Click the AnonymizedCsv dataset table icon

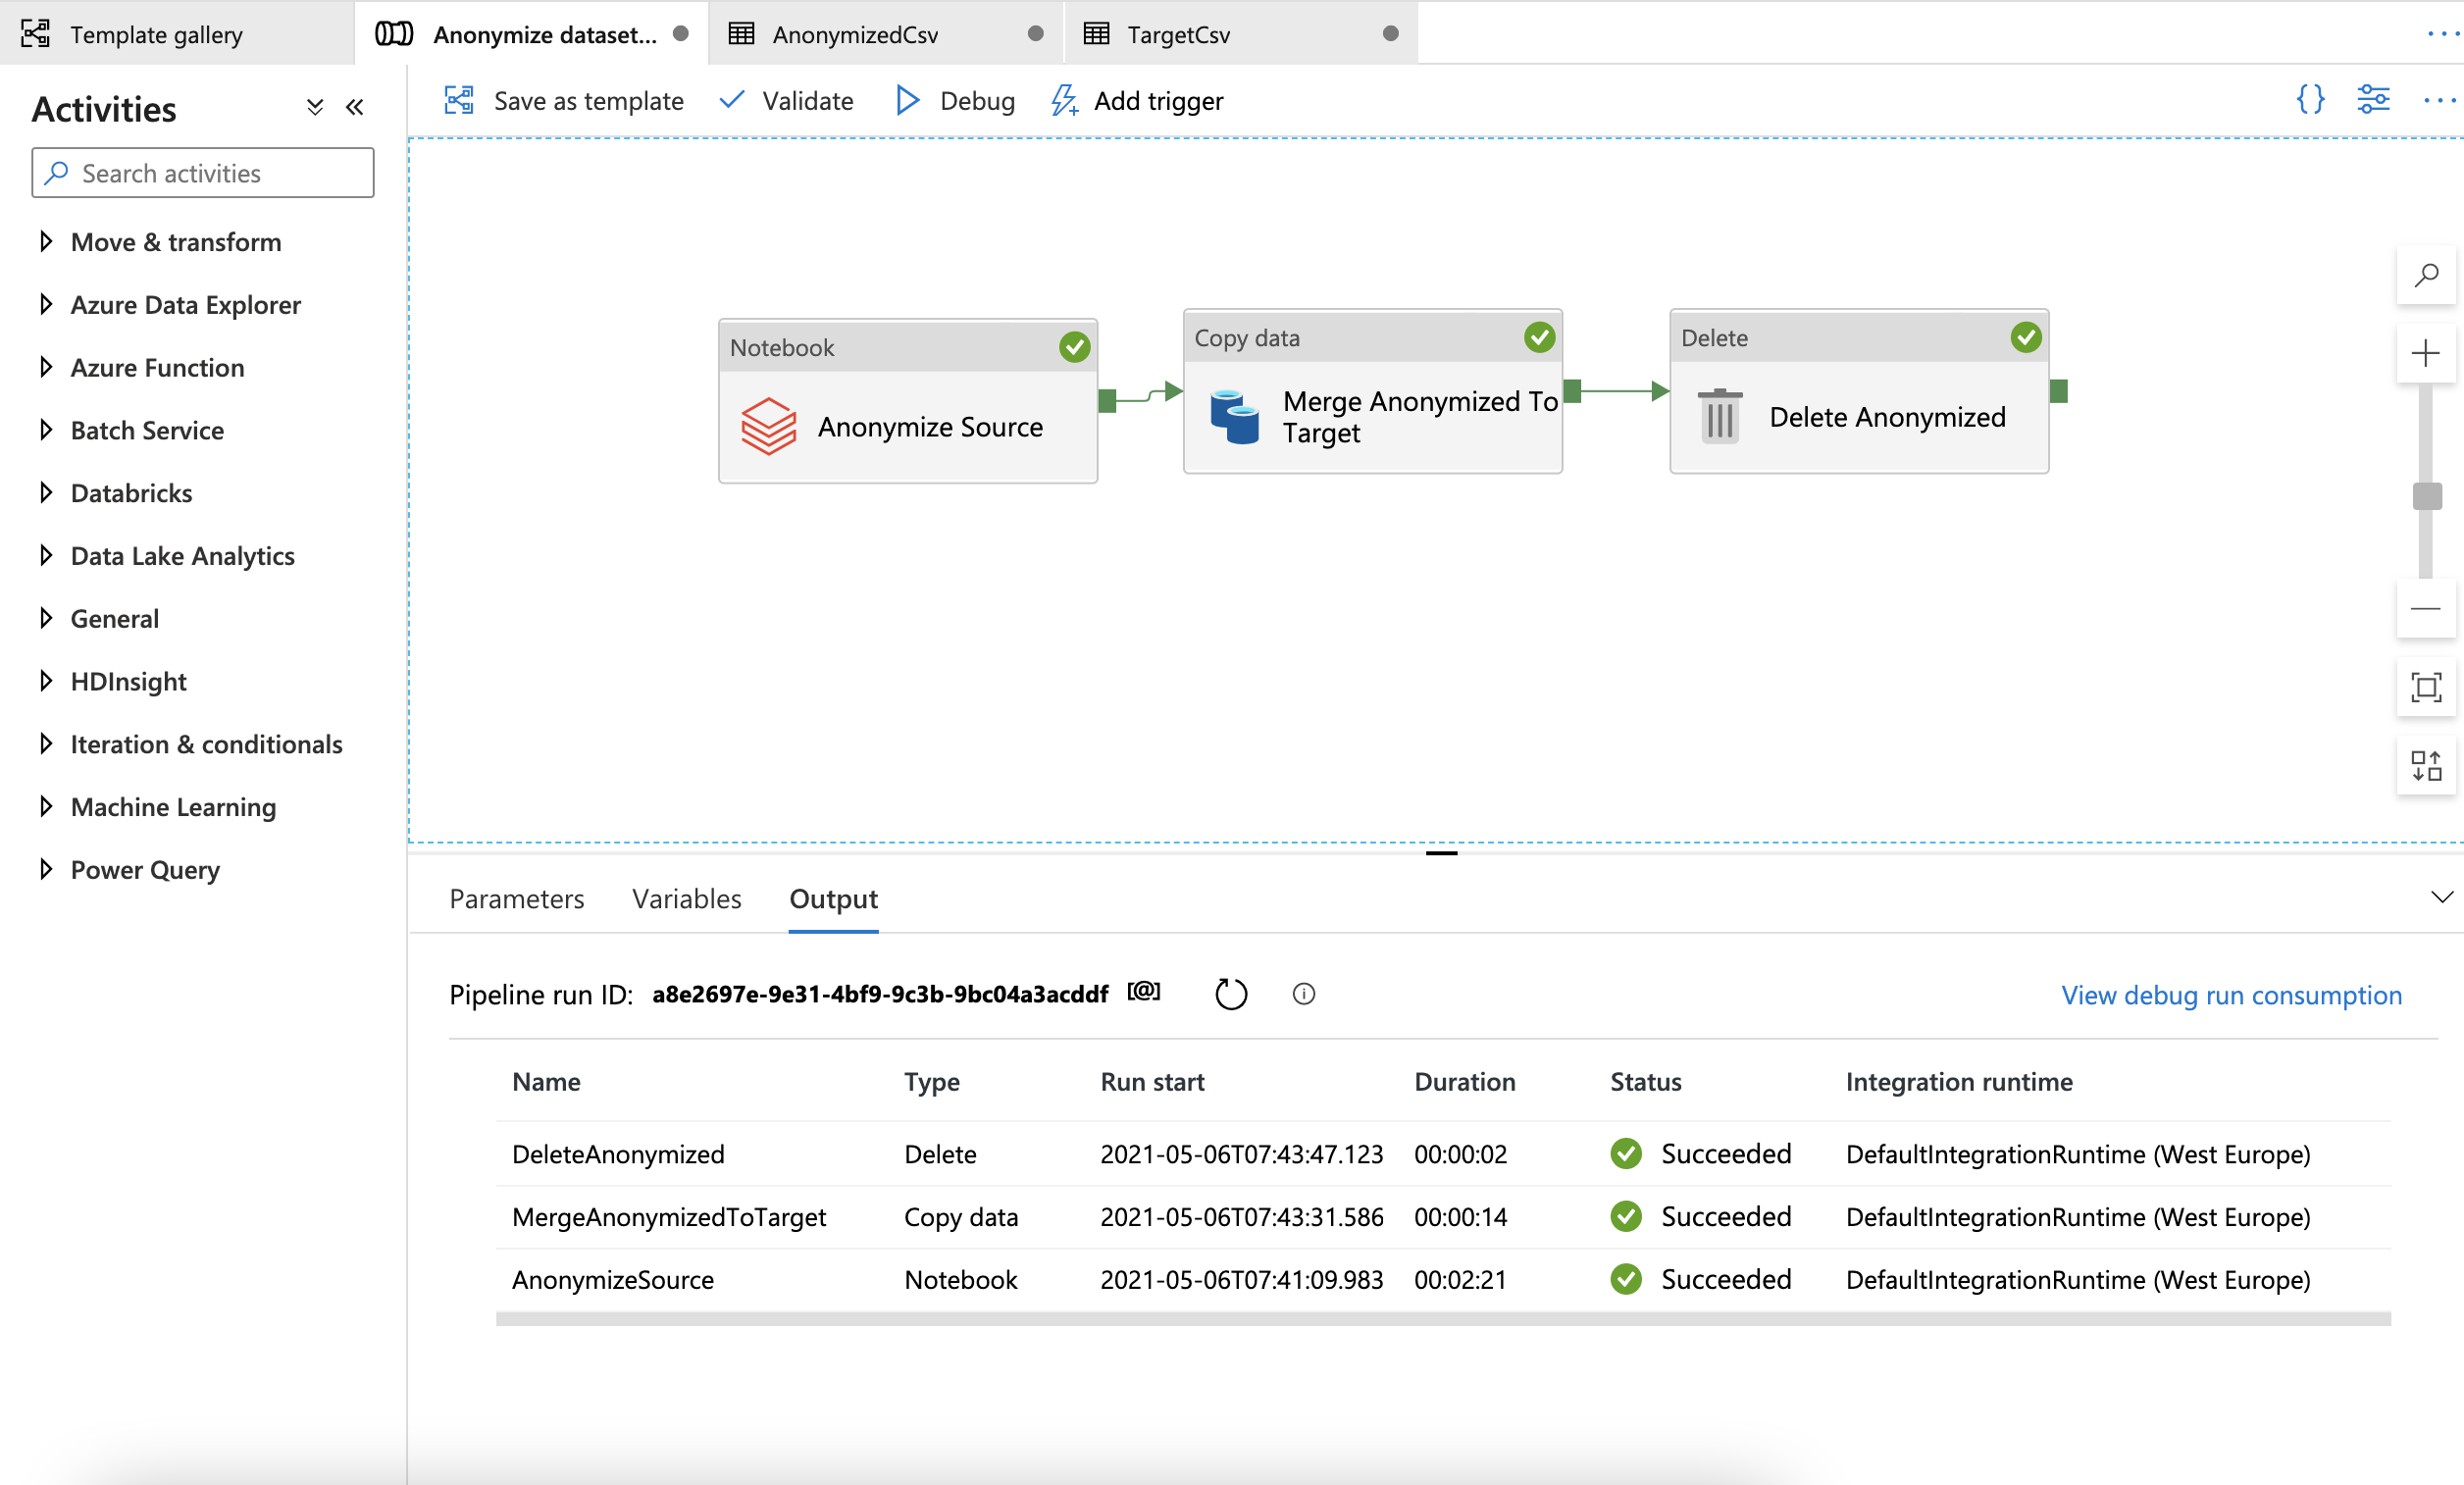741,34
